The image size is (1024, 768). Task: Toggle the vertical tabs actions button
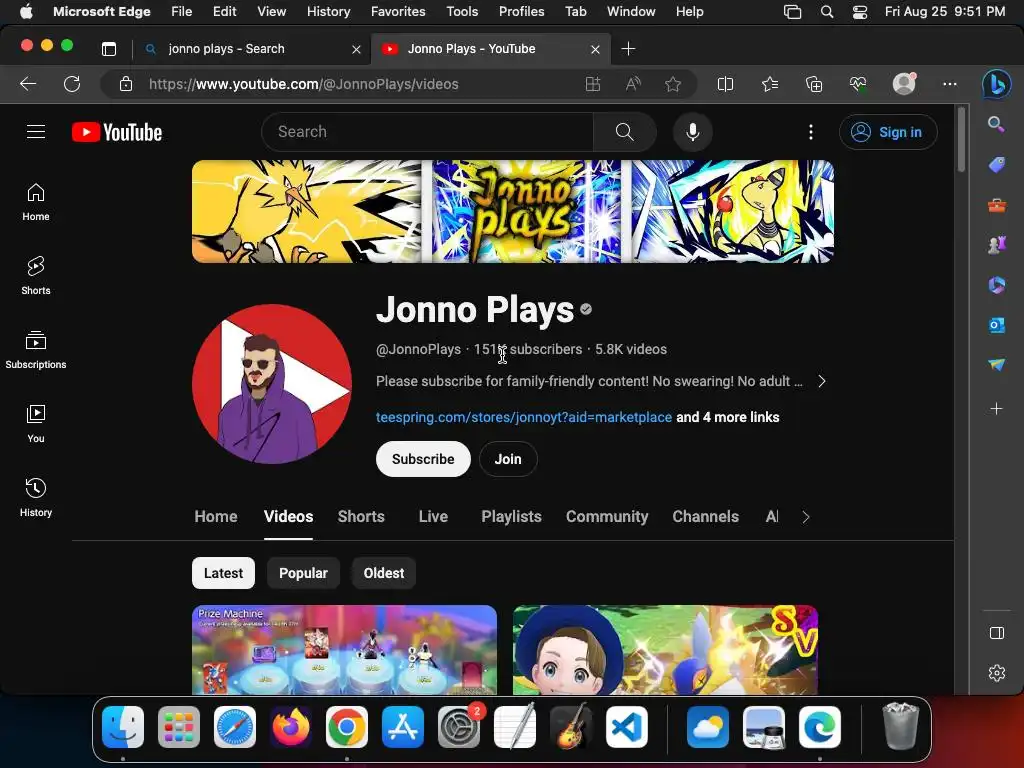point(109,49)
